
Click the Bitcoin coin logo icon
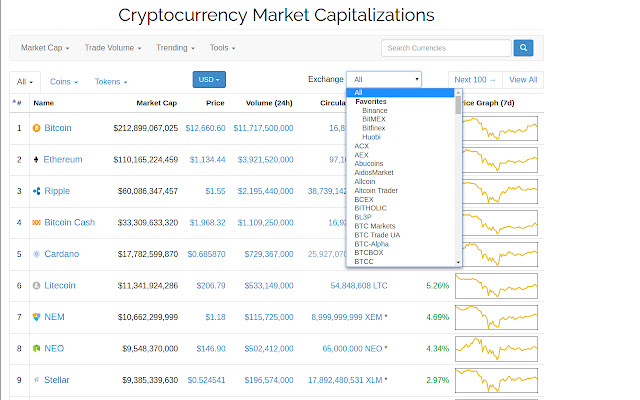pyautogui.click(x=37, y=128)
